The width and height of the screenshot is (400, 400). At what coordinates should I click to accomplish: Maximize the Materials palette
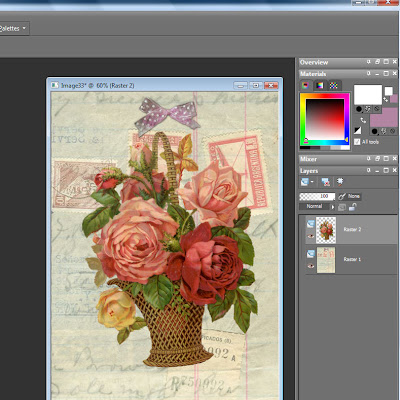point(386,73)
